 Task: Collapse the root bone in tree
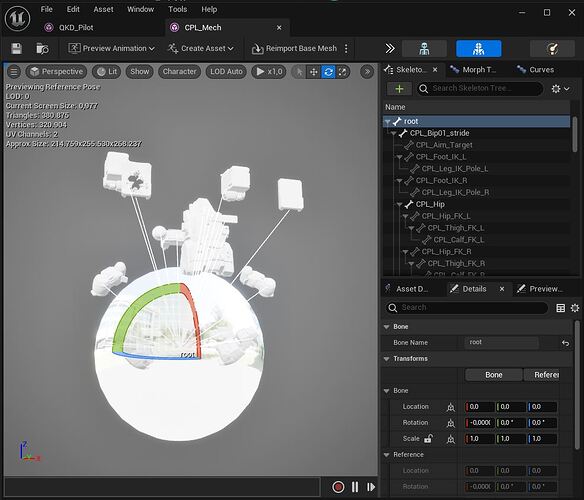click(x=388, y=121)
